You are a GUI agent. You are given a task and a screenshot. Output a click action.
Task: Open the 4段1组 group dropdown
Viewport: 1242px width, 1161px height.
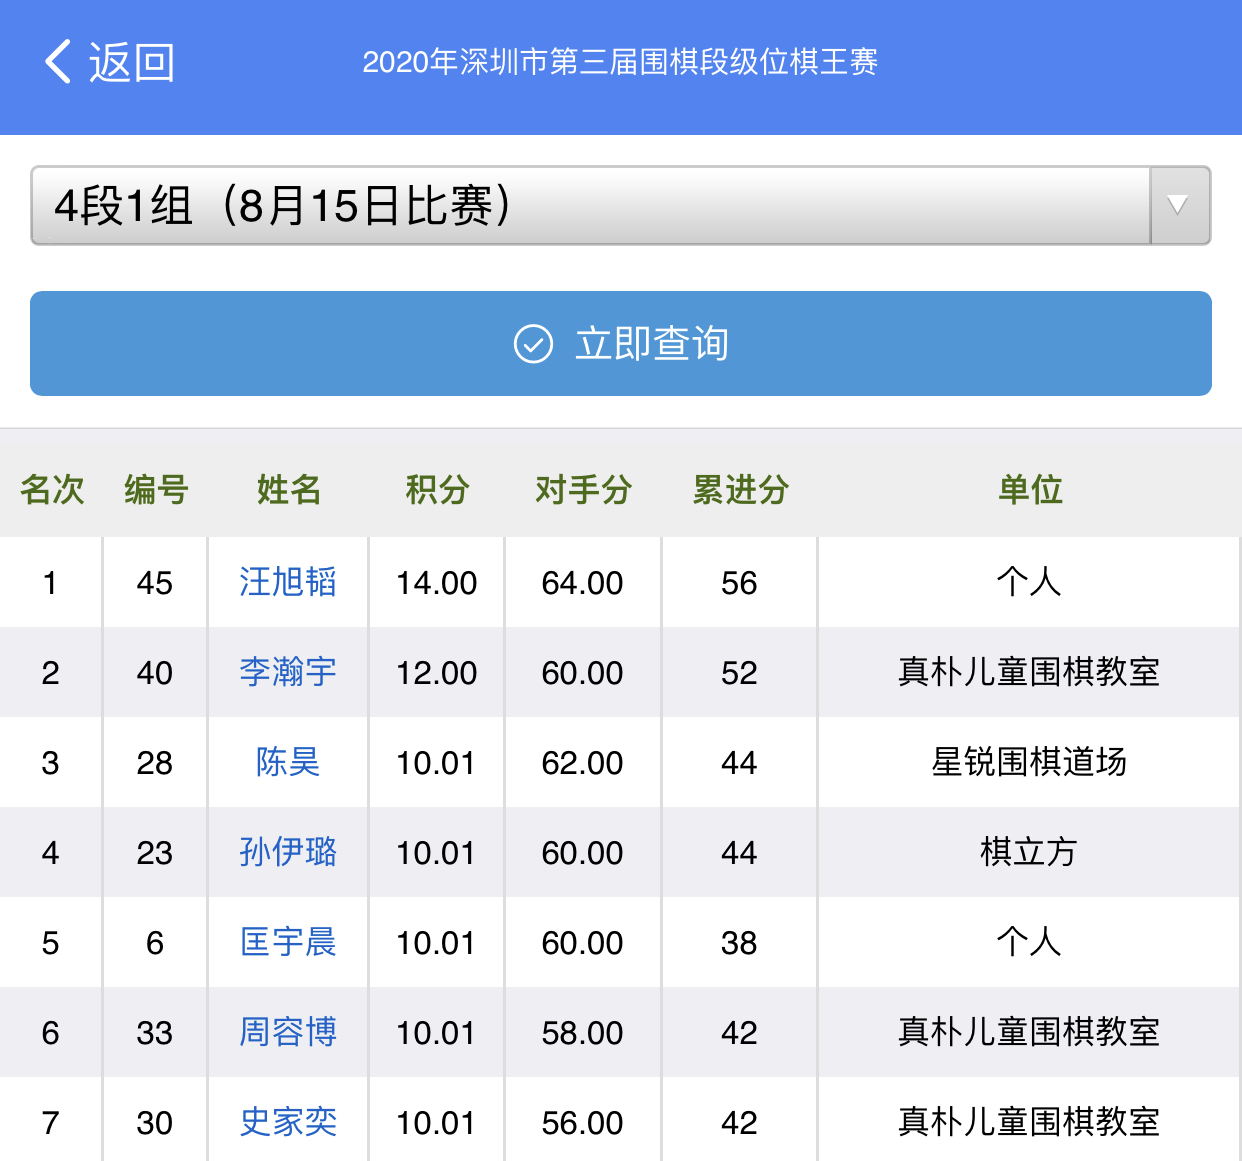pos(590,206)
